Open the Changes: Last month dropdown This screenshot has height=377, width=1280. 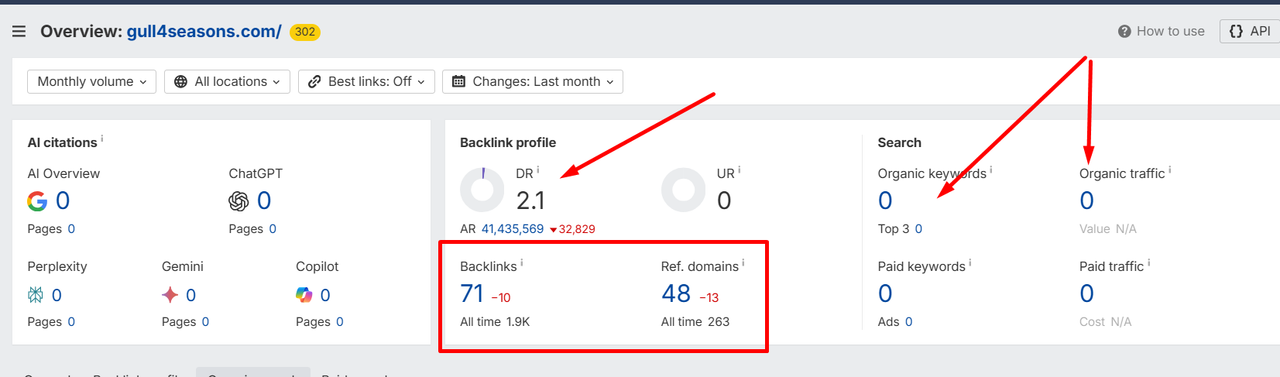point(532,82)
